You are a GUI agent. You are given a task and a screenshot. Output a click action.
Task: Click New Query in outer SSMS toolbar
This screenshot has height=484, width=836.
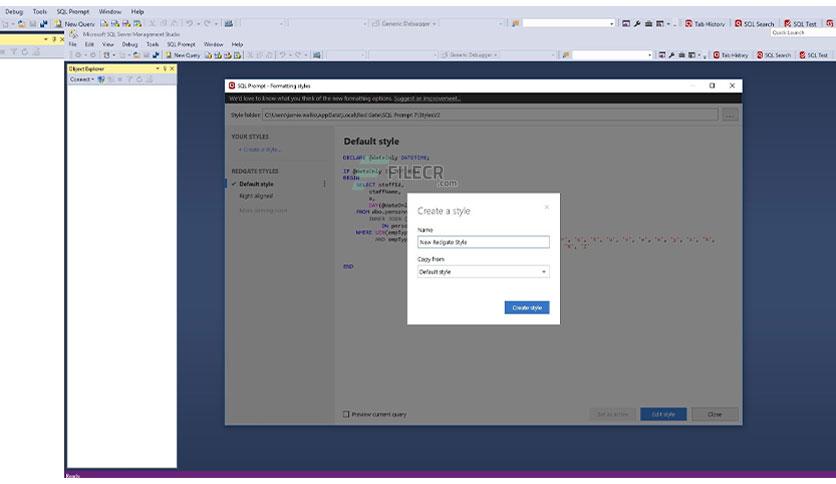coord(75,24)
